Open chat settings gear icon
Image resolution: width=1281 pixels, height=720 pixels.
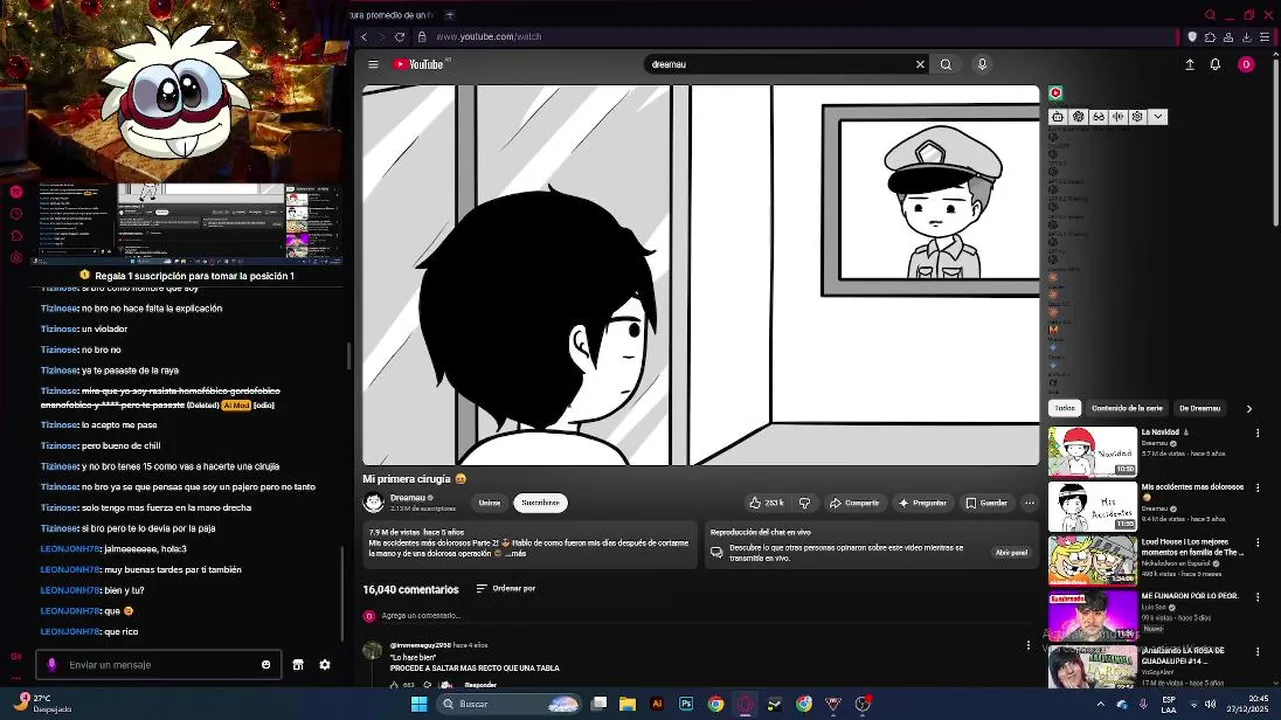[x=325, y=665]
